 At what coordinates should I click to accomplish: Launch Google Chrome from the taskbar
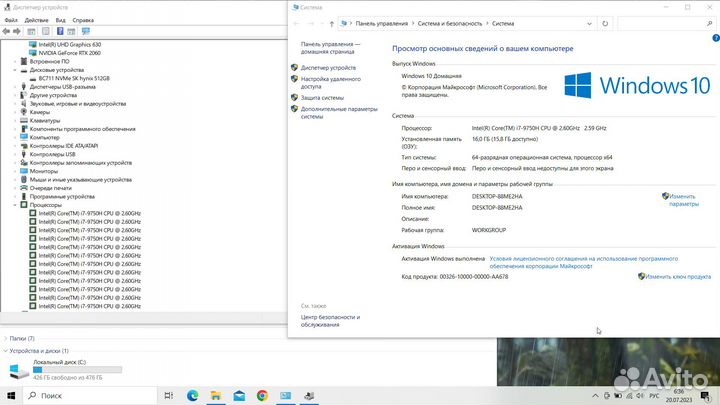click(262, 395)
